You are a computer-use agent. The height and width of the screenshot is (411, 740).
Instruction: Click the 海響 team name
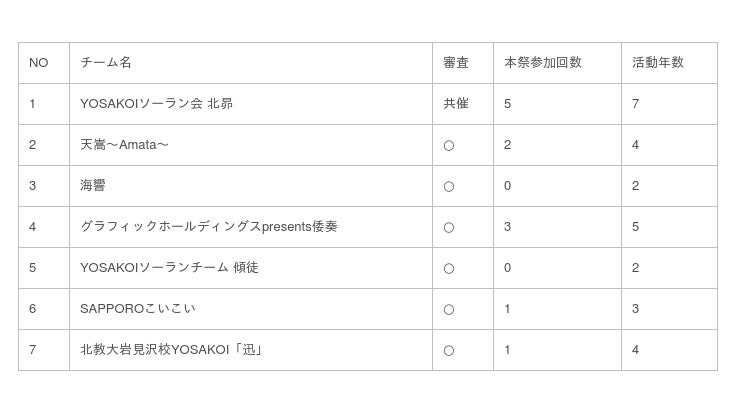(x=93, y=186)
